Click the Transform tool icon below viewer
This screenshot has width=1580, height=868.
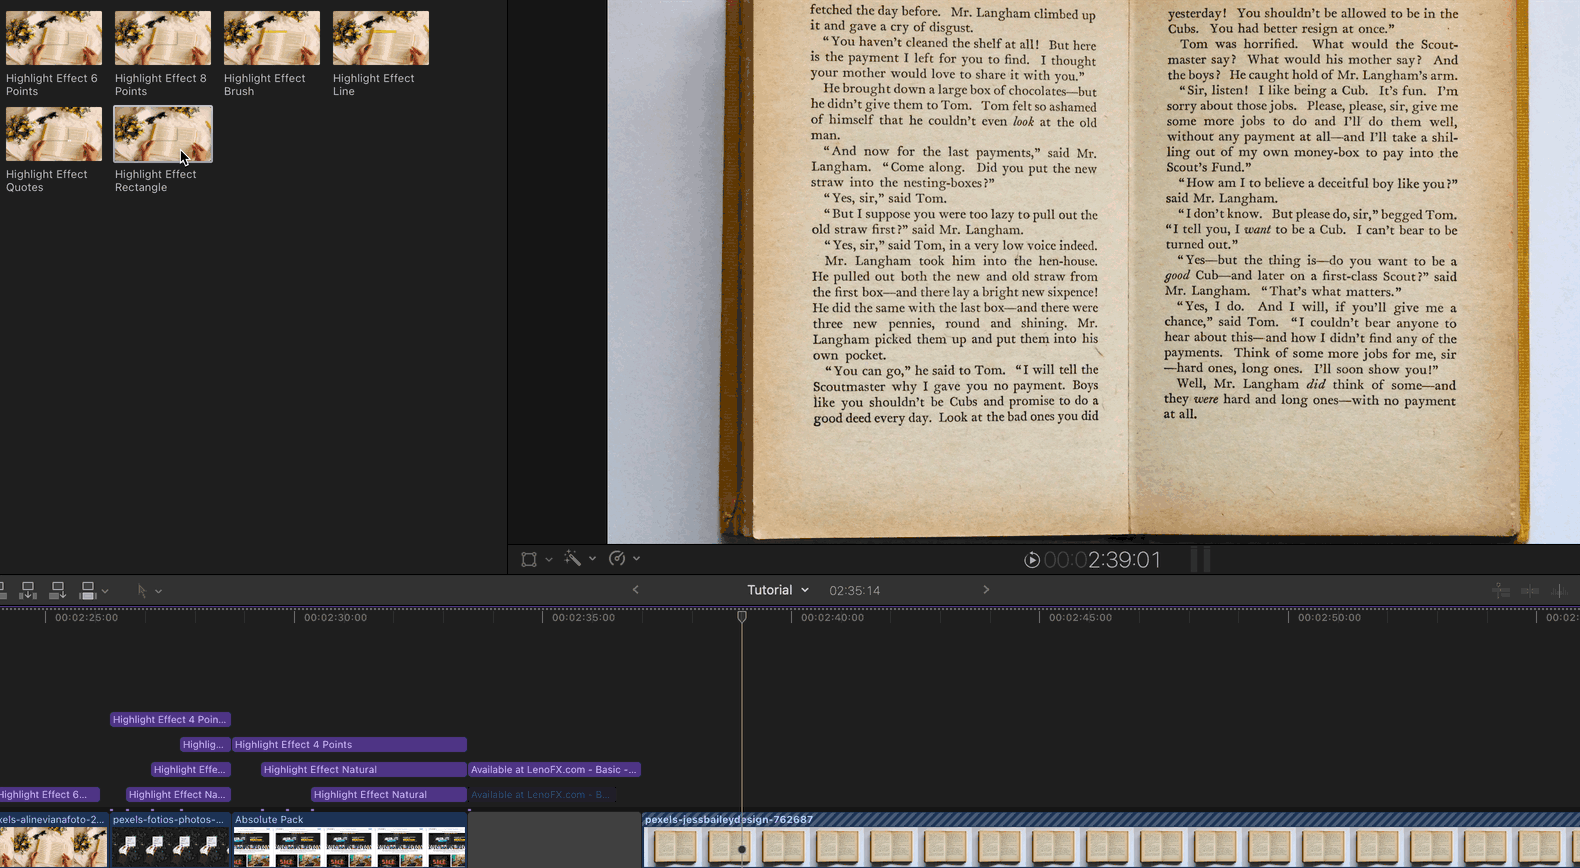pos(529,559)
